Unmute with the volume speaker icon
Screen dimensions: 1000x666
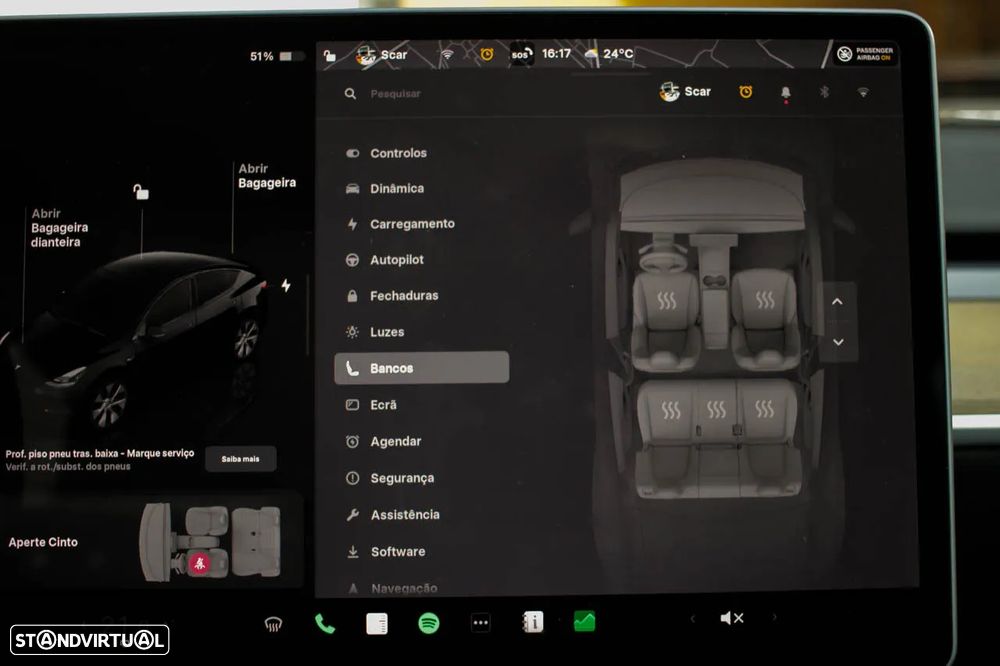(x=732, y=618)
